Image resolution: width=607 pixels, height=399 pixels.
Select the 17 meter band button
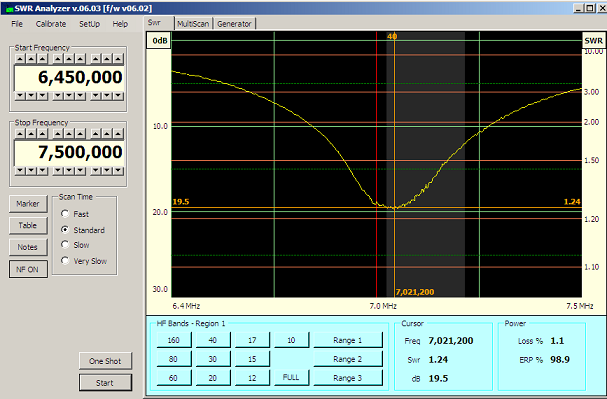(x=252, y=340)
